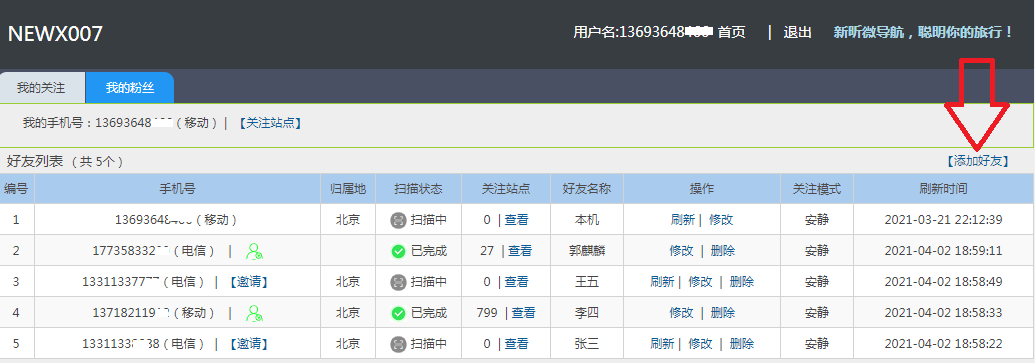Click the 新昕微导航 slogan in the header
The image size is (1035, 363).
click(x=923, y=32)
